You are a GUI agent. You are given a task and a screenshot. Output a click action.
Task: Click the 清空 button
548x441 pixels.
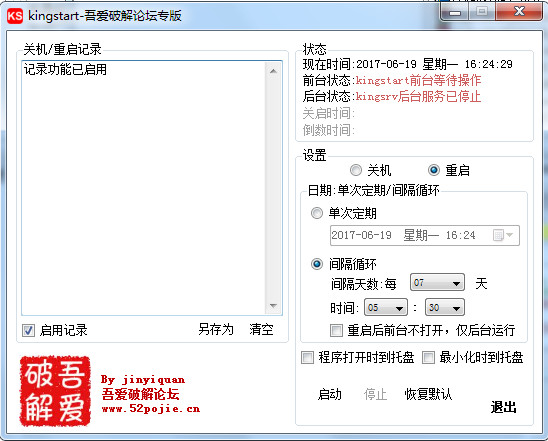[261, 329]
